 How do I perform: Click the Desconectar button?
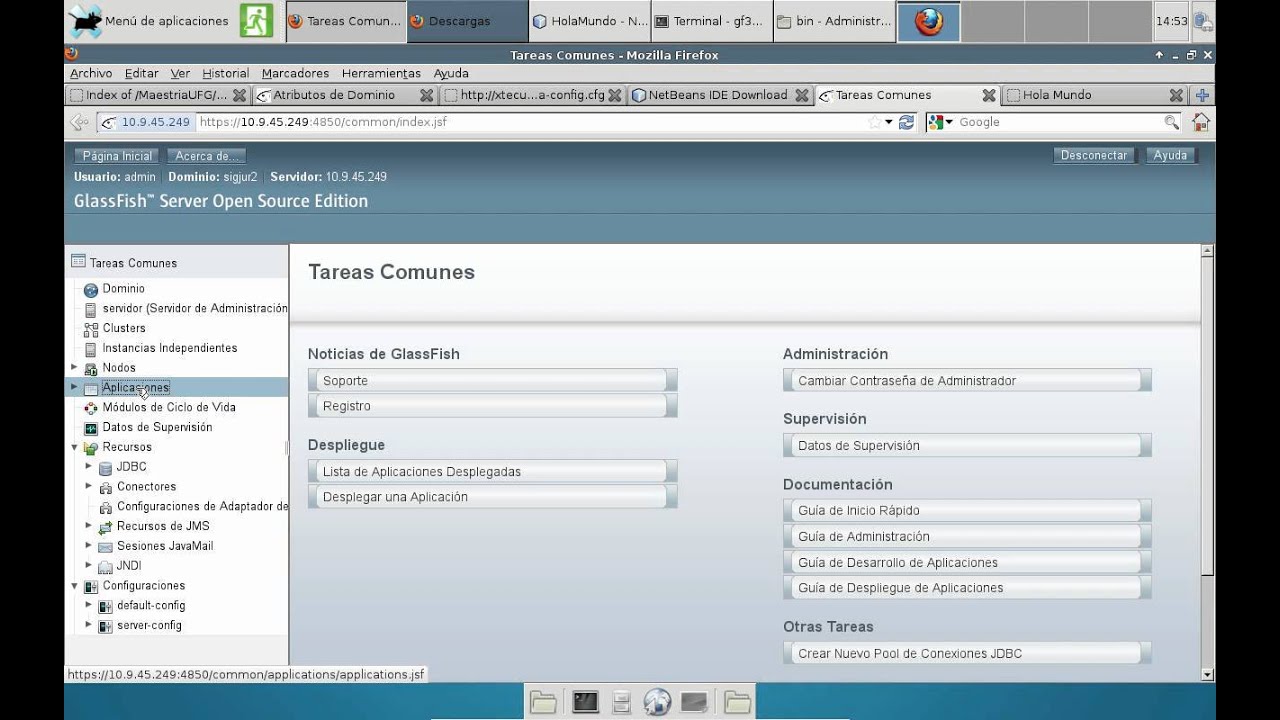click(1094, 155)
